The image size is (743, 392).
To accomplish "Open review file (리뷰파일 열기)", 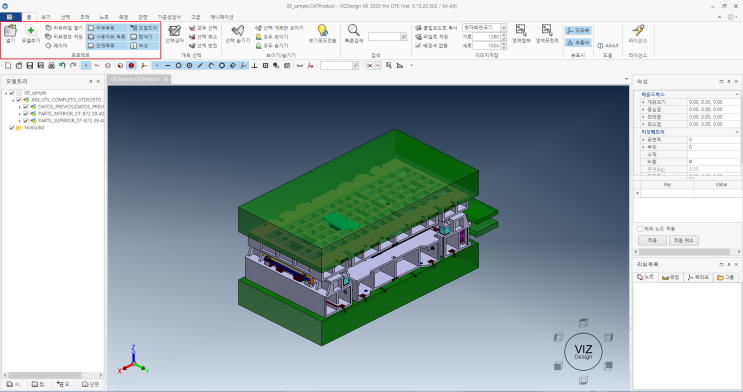I will [x=64, y=28].
